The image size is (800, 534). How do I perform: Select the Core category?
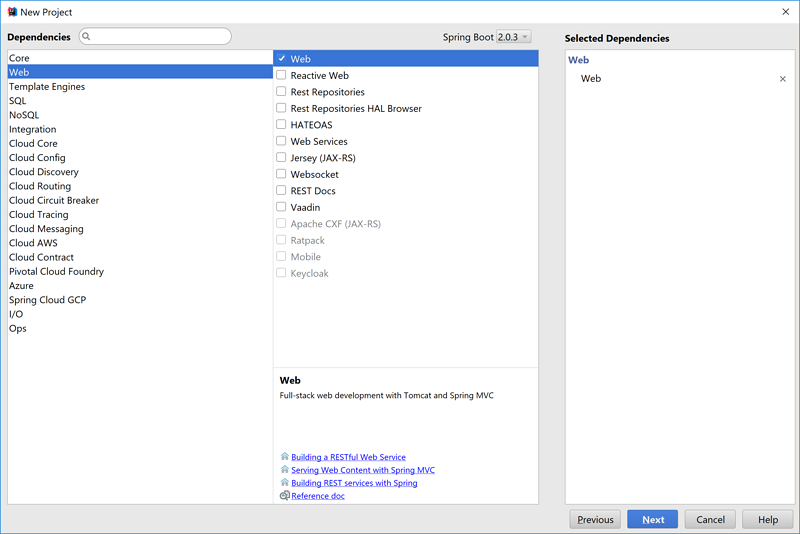point(140,58)
